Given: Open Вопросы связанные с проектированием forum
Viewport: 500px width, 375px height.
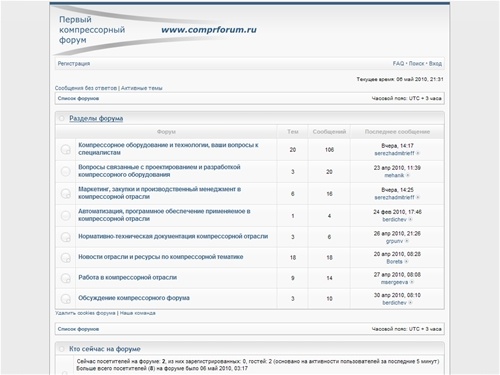Looking at the screenshot, I should (x=159, y=171).
